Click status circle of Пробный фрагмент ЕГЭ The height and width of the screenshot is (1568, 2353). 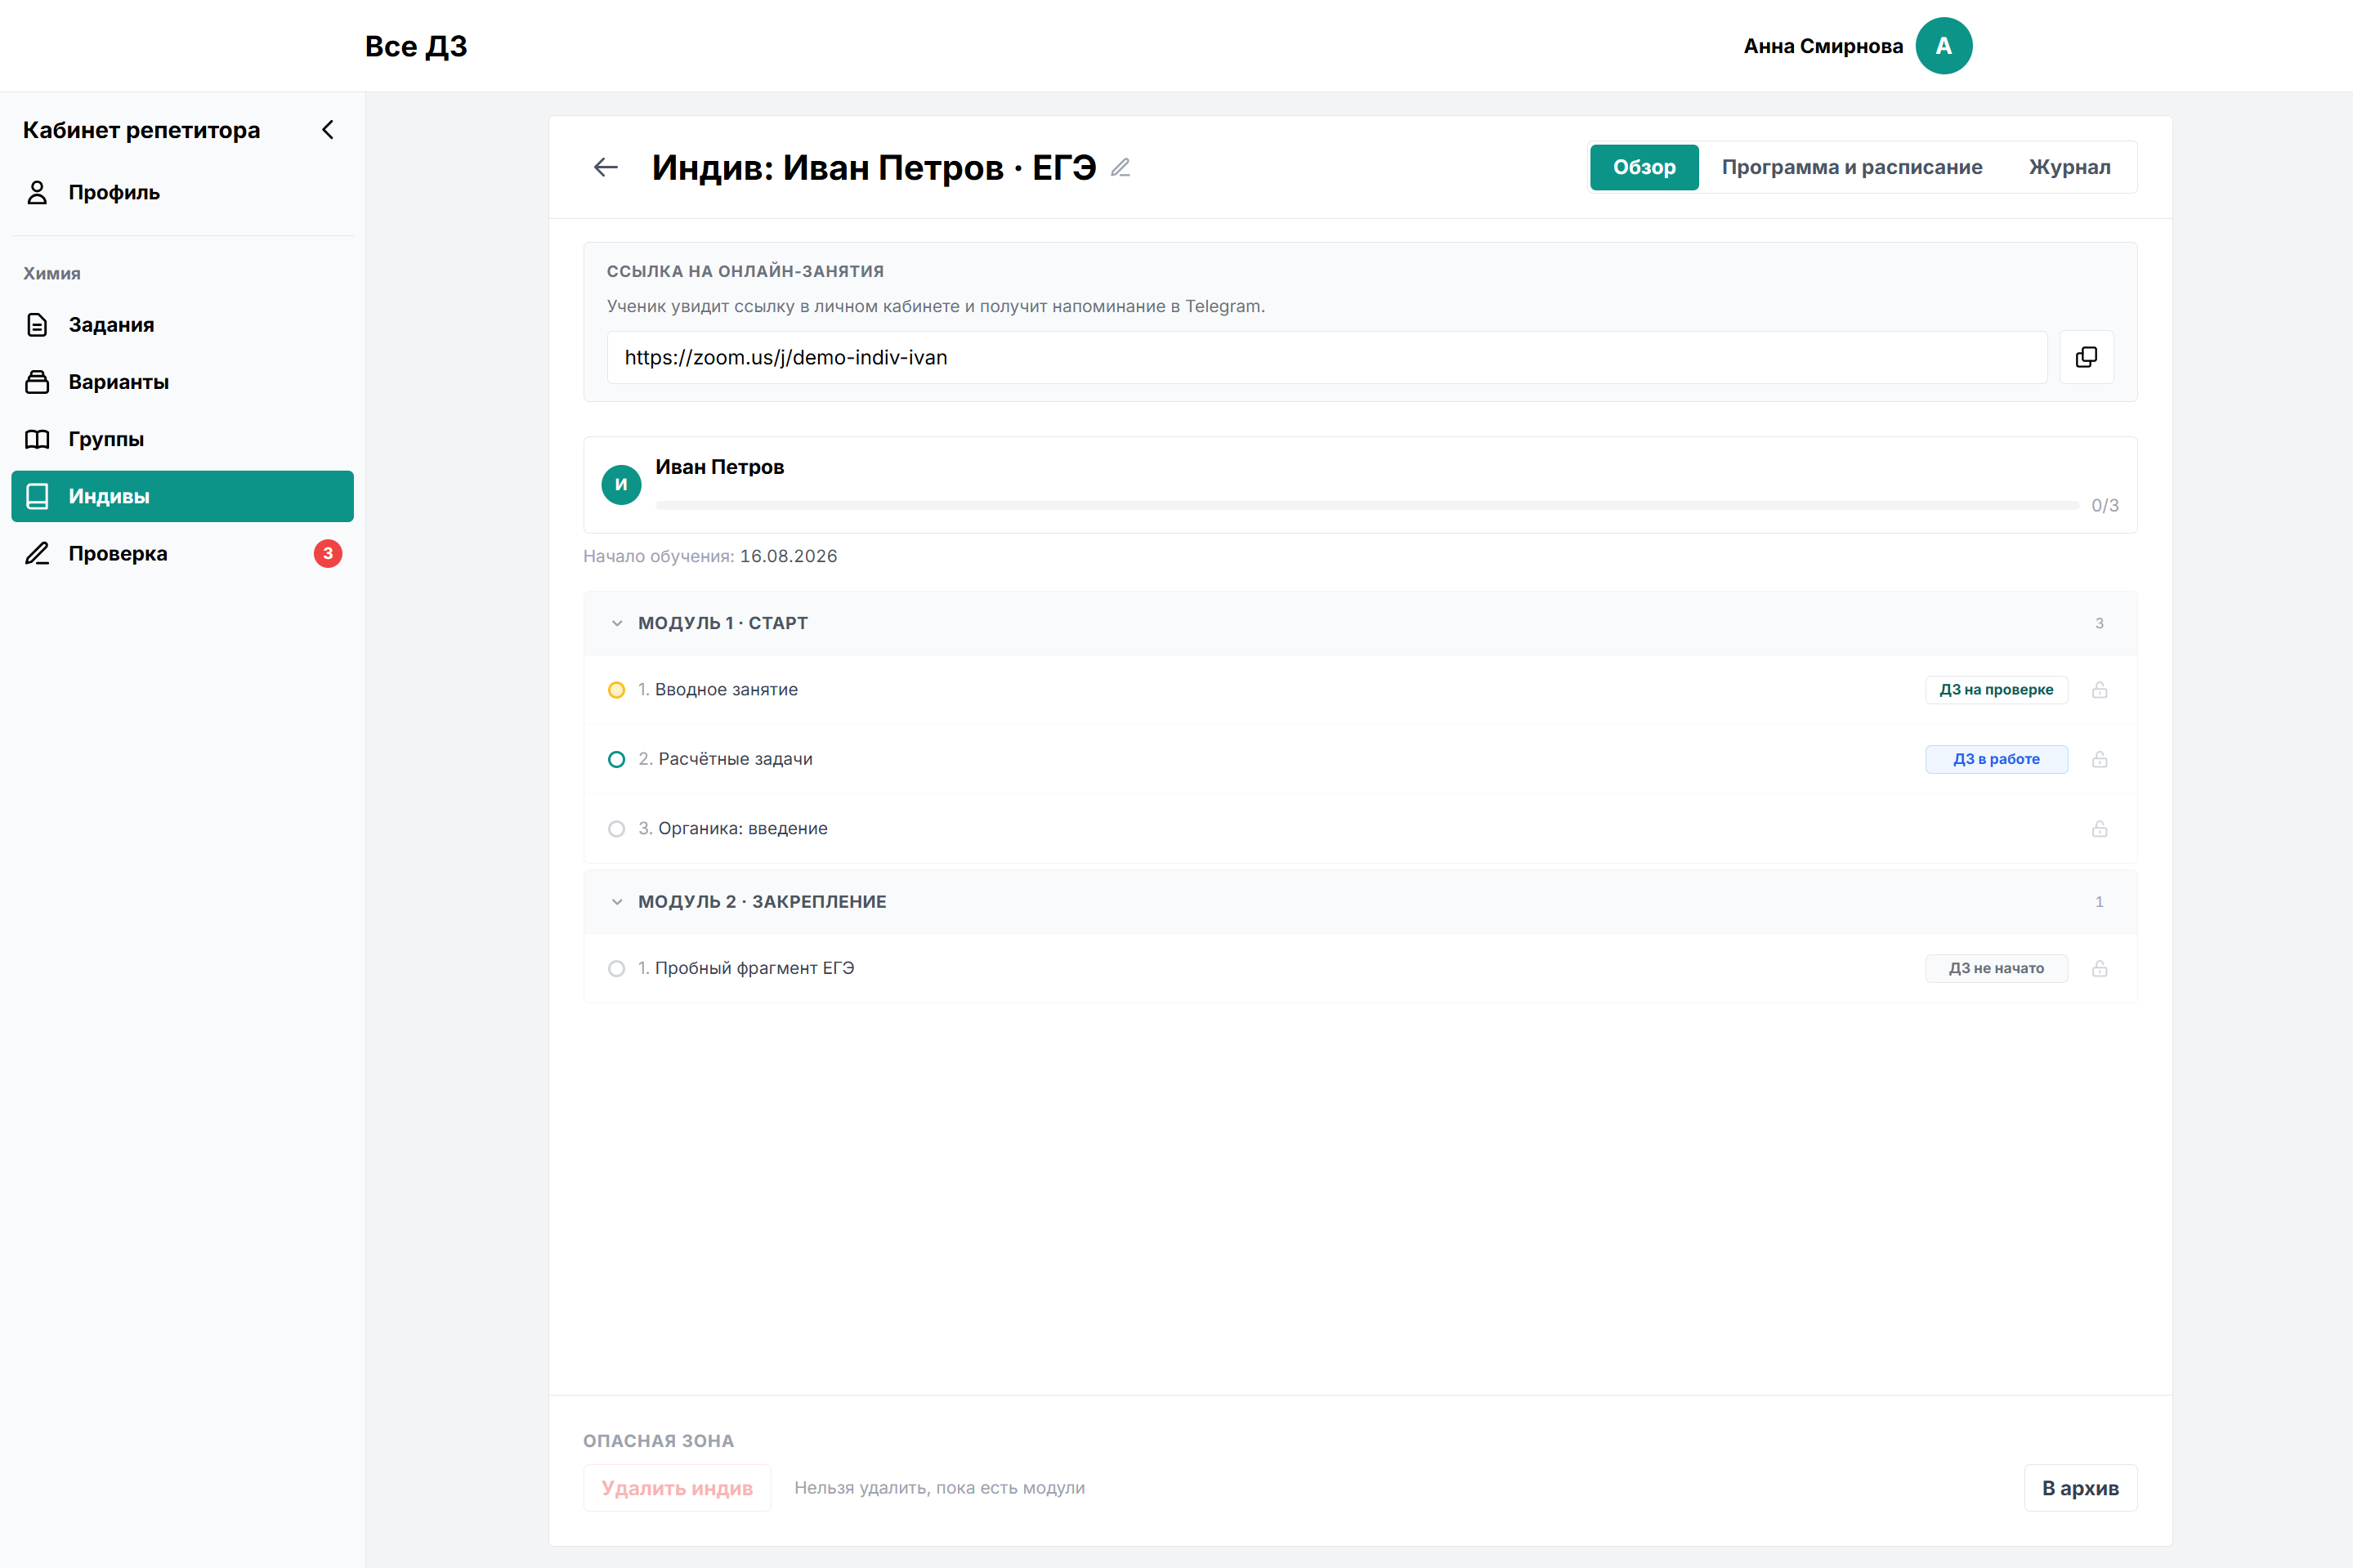click(x=617, y=969)
